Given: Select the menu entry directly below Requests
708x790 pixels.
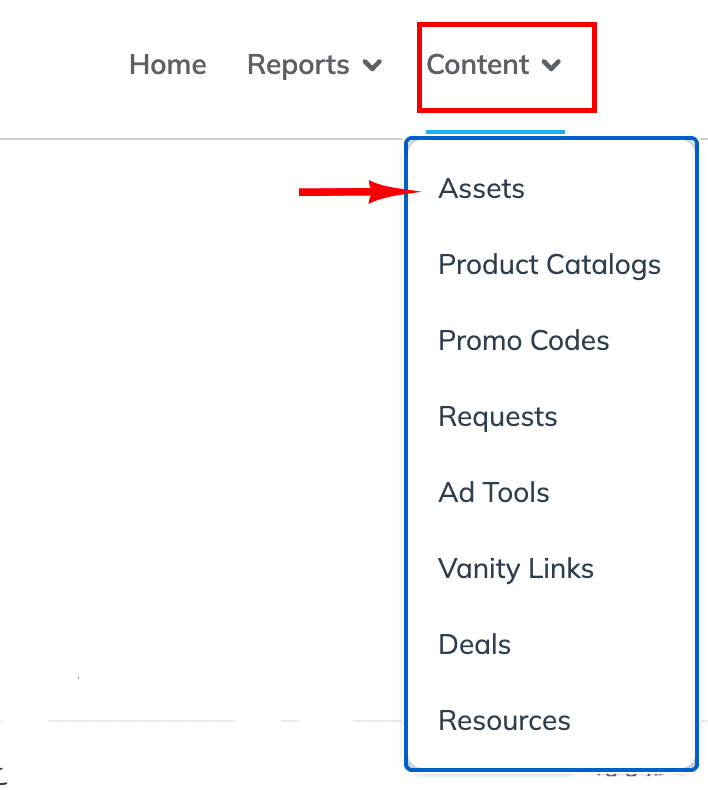Looking at the screenshot, I should point(493,493).
